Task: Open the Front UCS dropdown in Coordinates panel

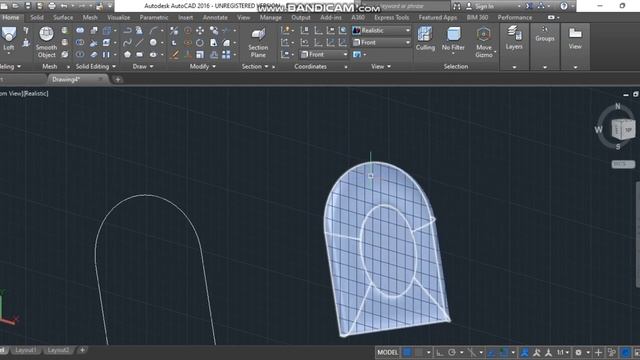Action: [324, 54]
